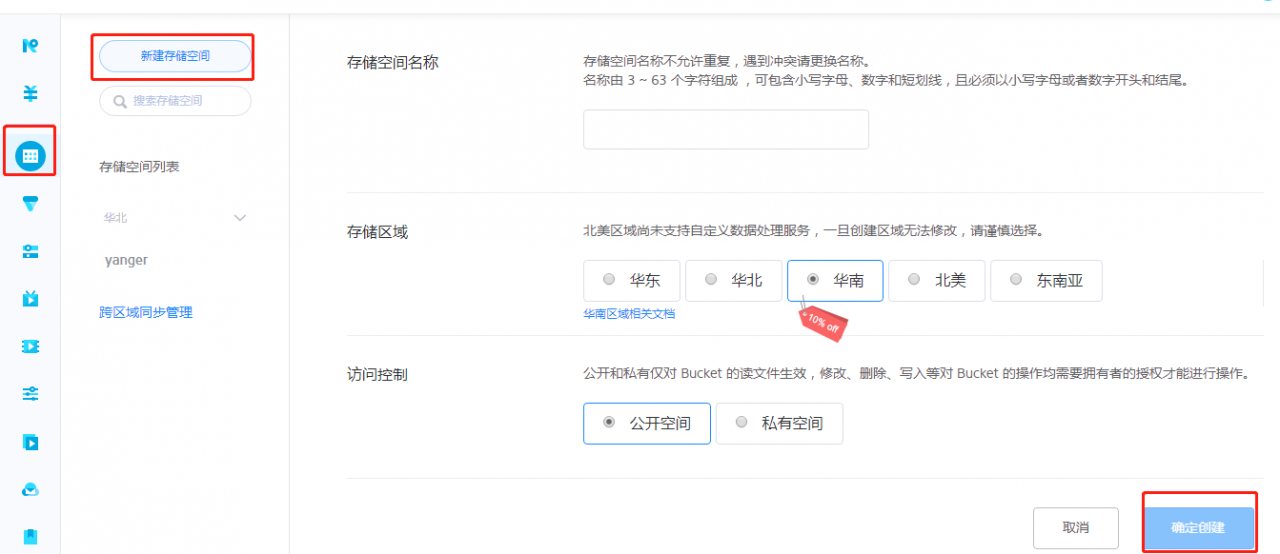Viewport: 1280px width, 554px height.
Task: Open the yanger bucket in list
Action: [126, 260]
